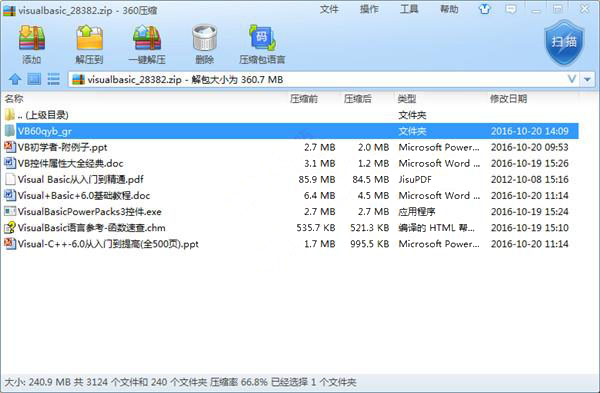Image resolution: width=600 pixels, height=393 pixels.
Task: Click the blue 扫描 scan shield
Action: point(564,43)
